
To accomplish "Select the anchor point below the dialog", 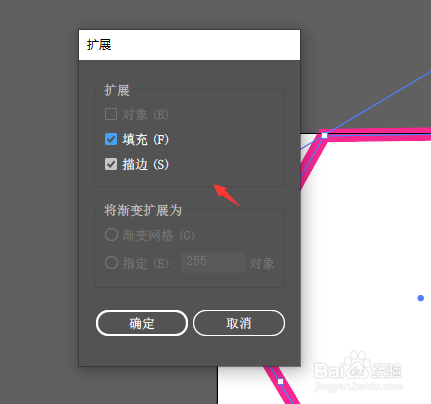I will click(x=281, y=381).
